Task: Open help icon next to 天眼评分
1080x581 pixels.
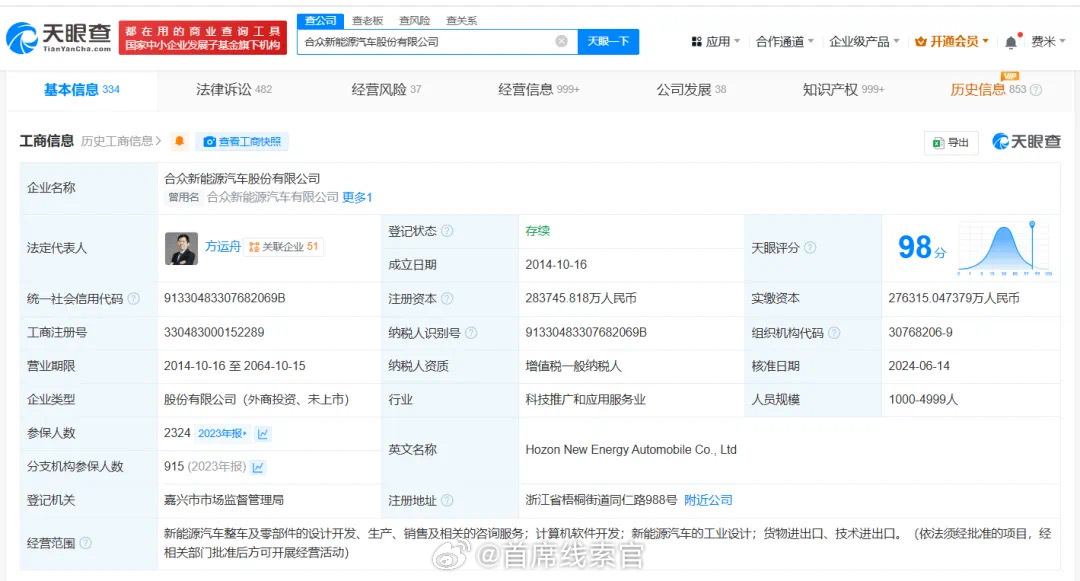Action: click(x=810, y=248)
